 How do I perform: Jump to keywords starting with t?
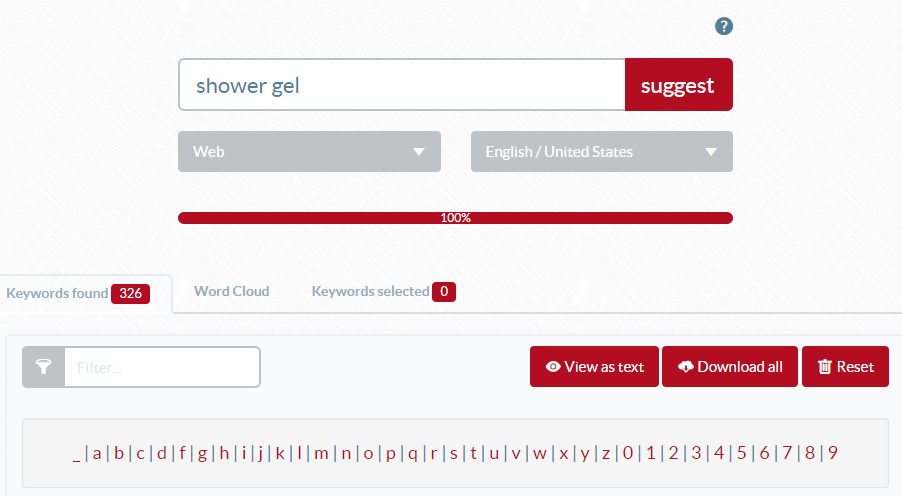coord(473,453)
